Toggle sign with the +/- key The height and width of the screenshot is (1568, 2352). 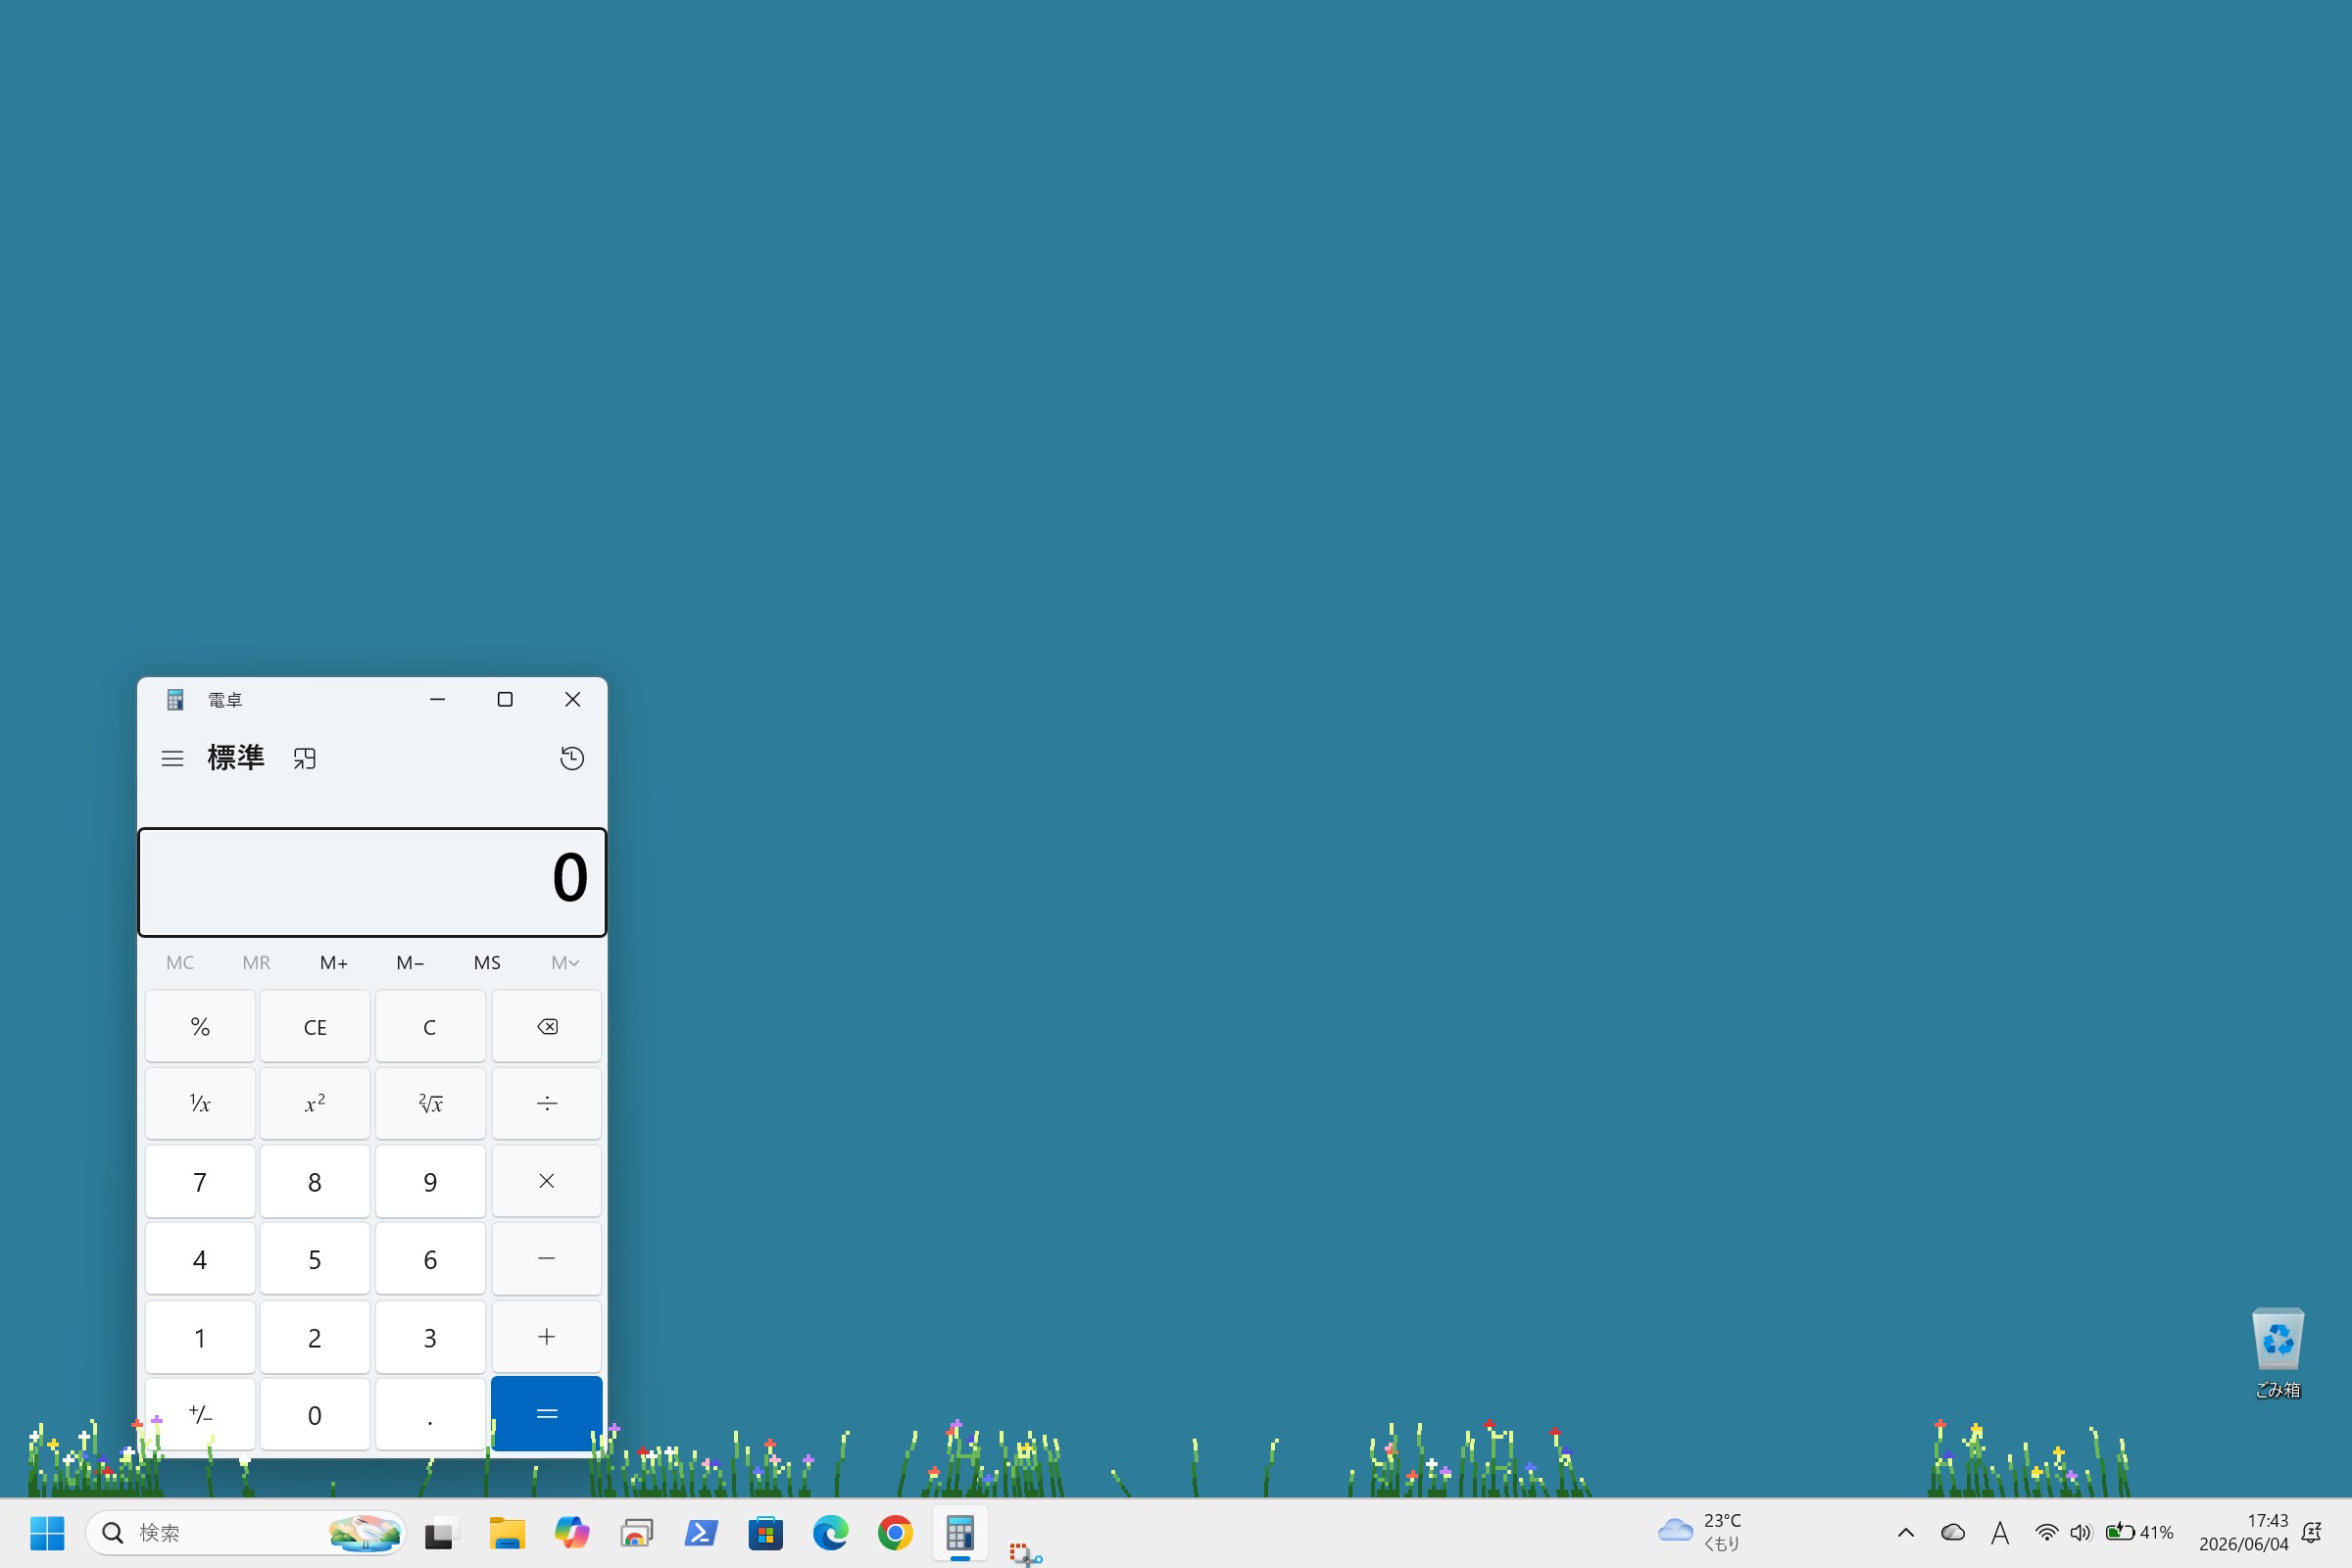click(200, 1414)
